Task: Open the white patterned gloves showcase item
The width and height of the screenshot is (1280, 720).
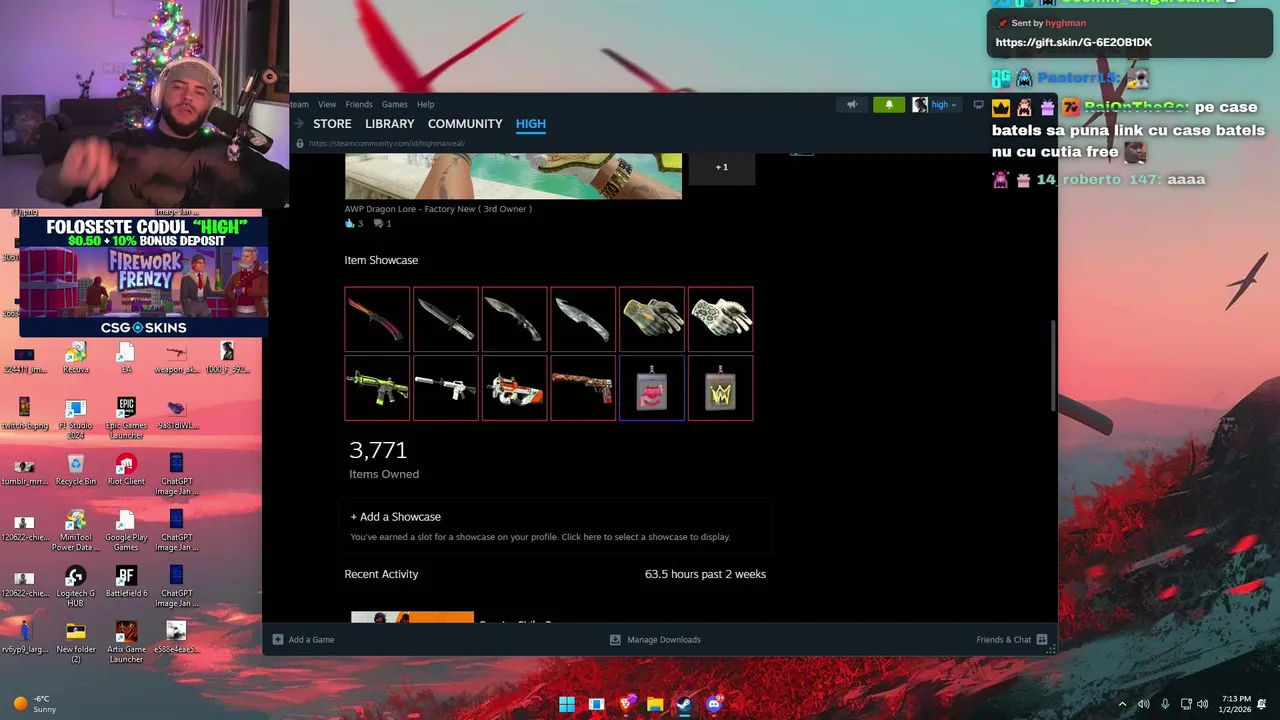Action: [x=720, y=320]
